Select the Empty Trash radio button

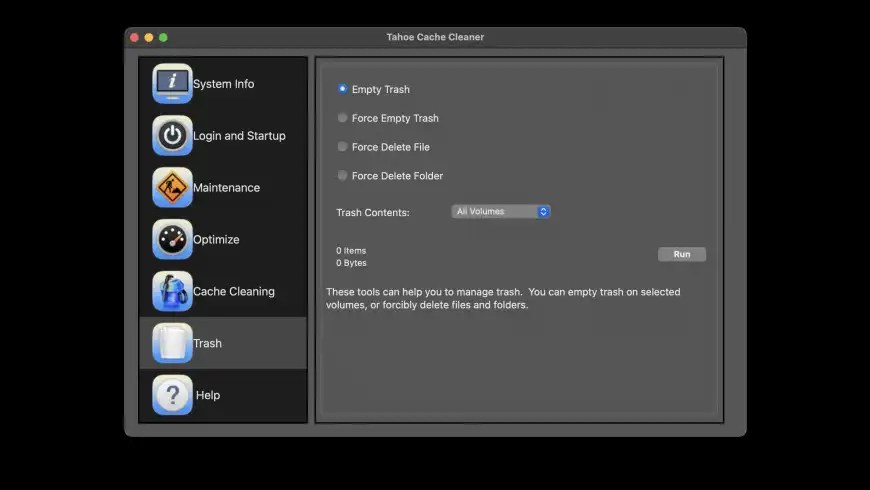[342, 89]
